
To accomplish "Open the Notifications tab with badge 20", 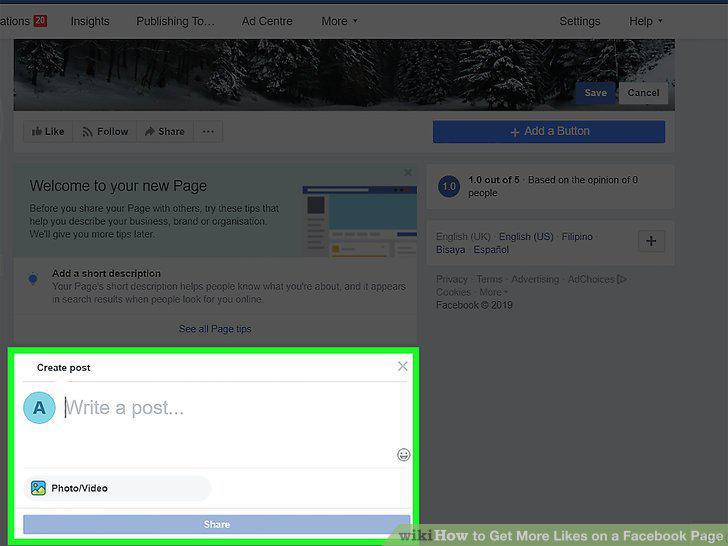I will click(x=23, y=21).
